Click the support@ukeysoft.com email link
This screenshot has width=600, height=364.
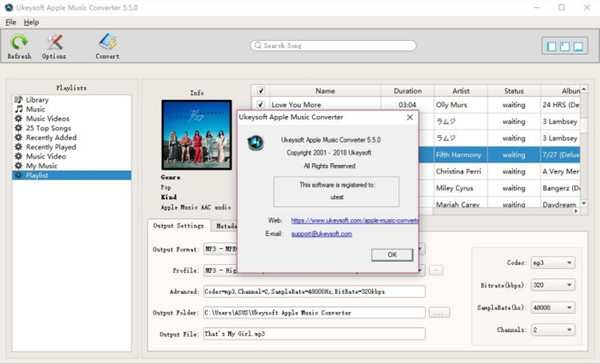[321, 234]
